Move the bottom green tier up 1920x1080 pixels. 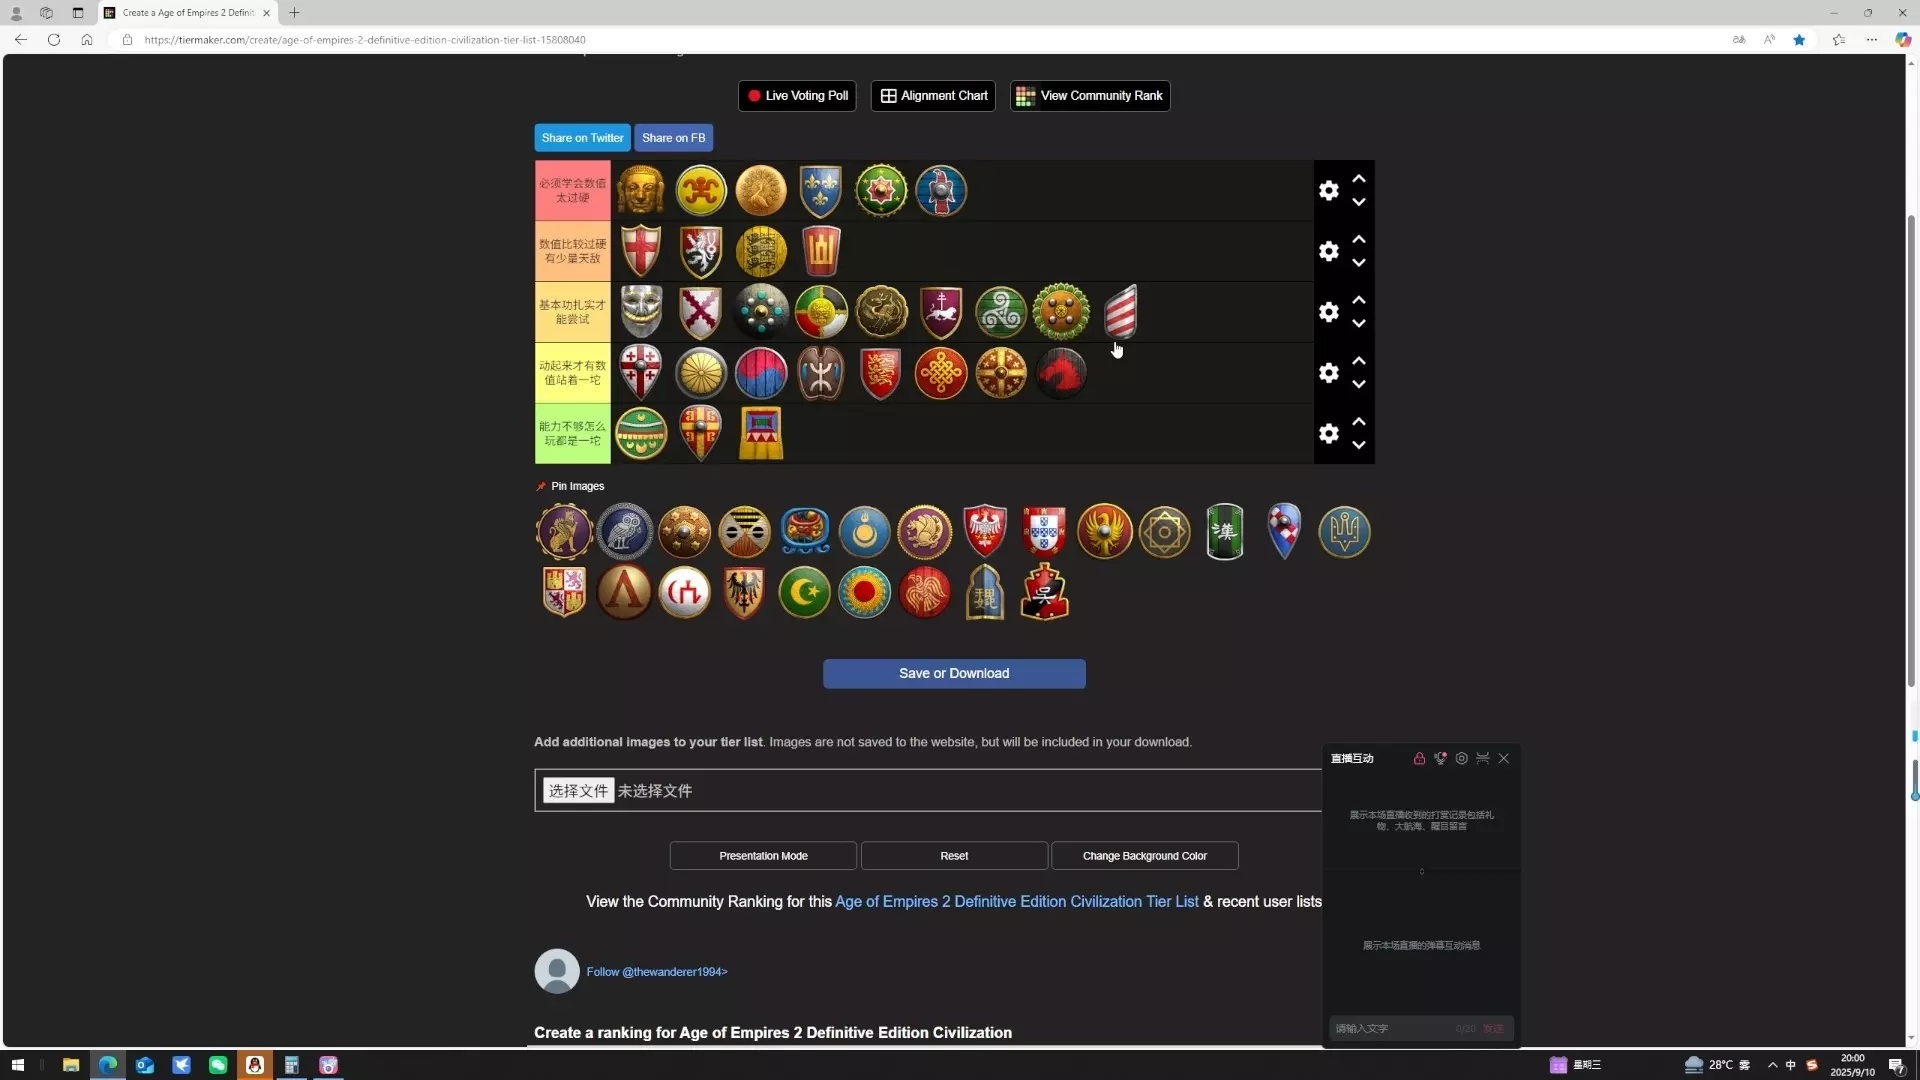pyautogui.click(x=1359, y=421)
